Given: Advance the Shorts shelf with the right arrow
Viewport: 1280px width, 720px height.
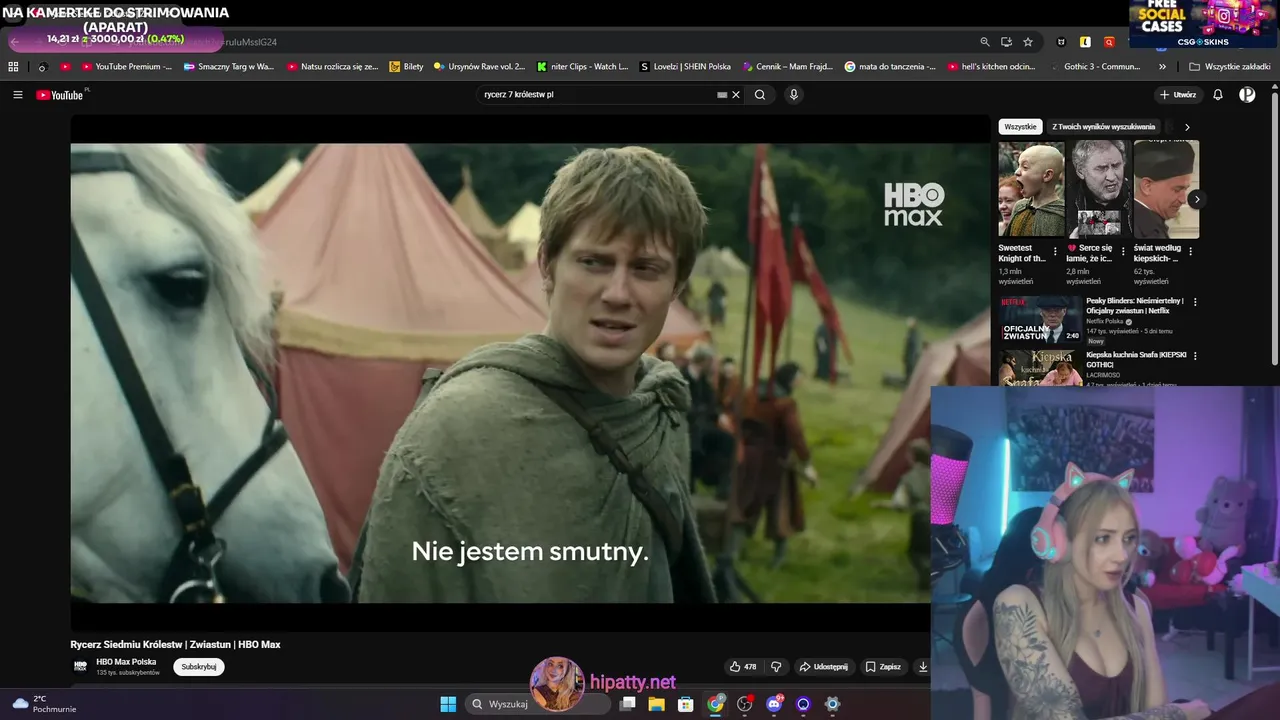Looking at the screenshot, I should [1196, 199].
